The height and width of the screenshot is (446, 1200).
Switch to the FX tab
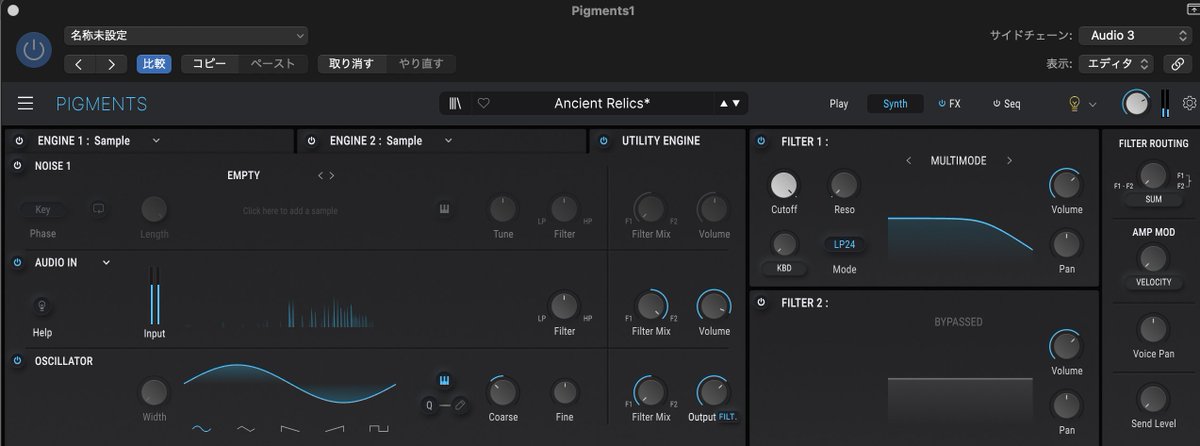point(949,103)
